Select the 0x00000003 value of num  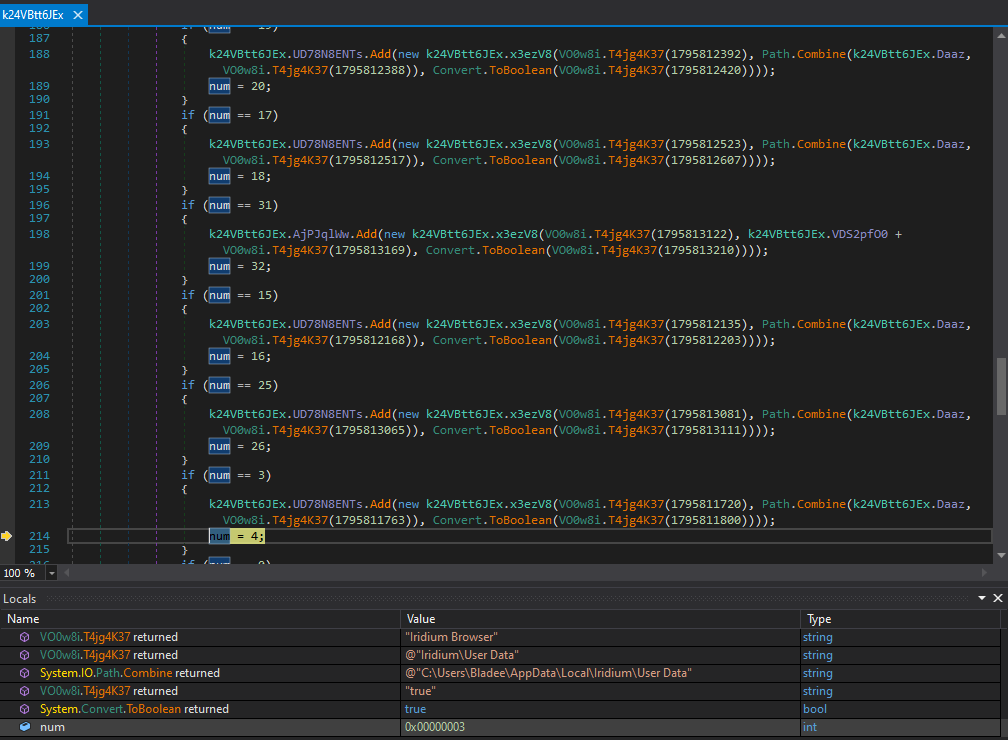click(435, 727)
